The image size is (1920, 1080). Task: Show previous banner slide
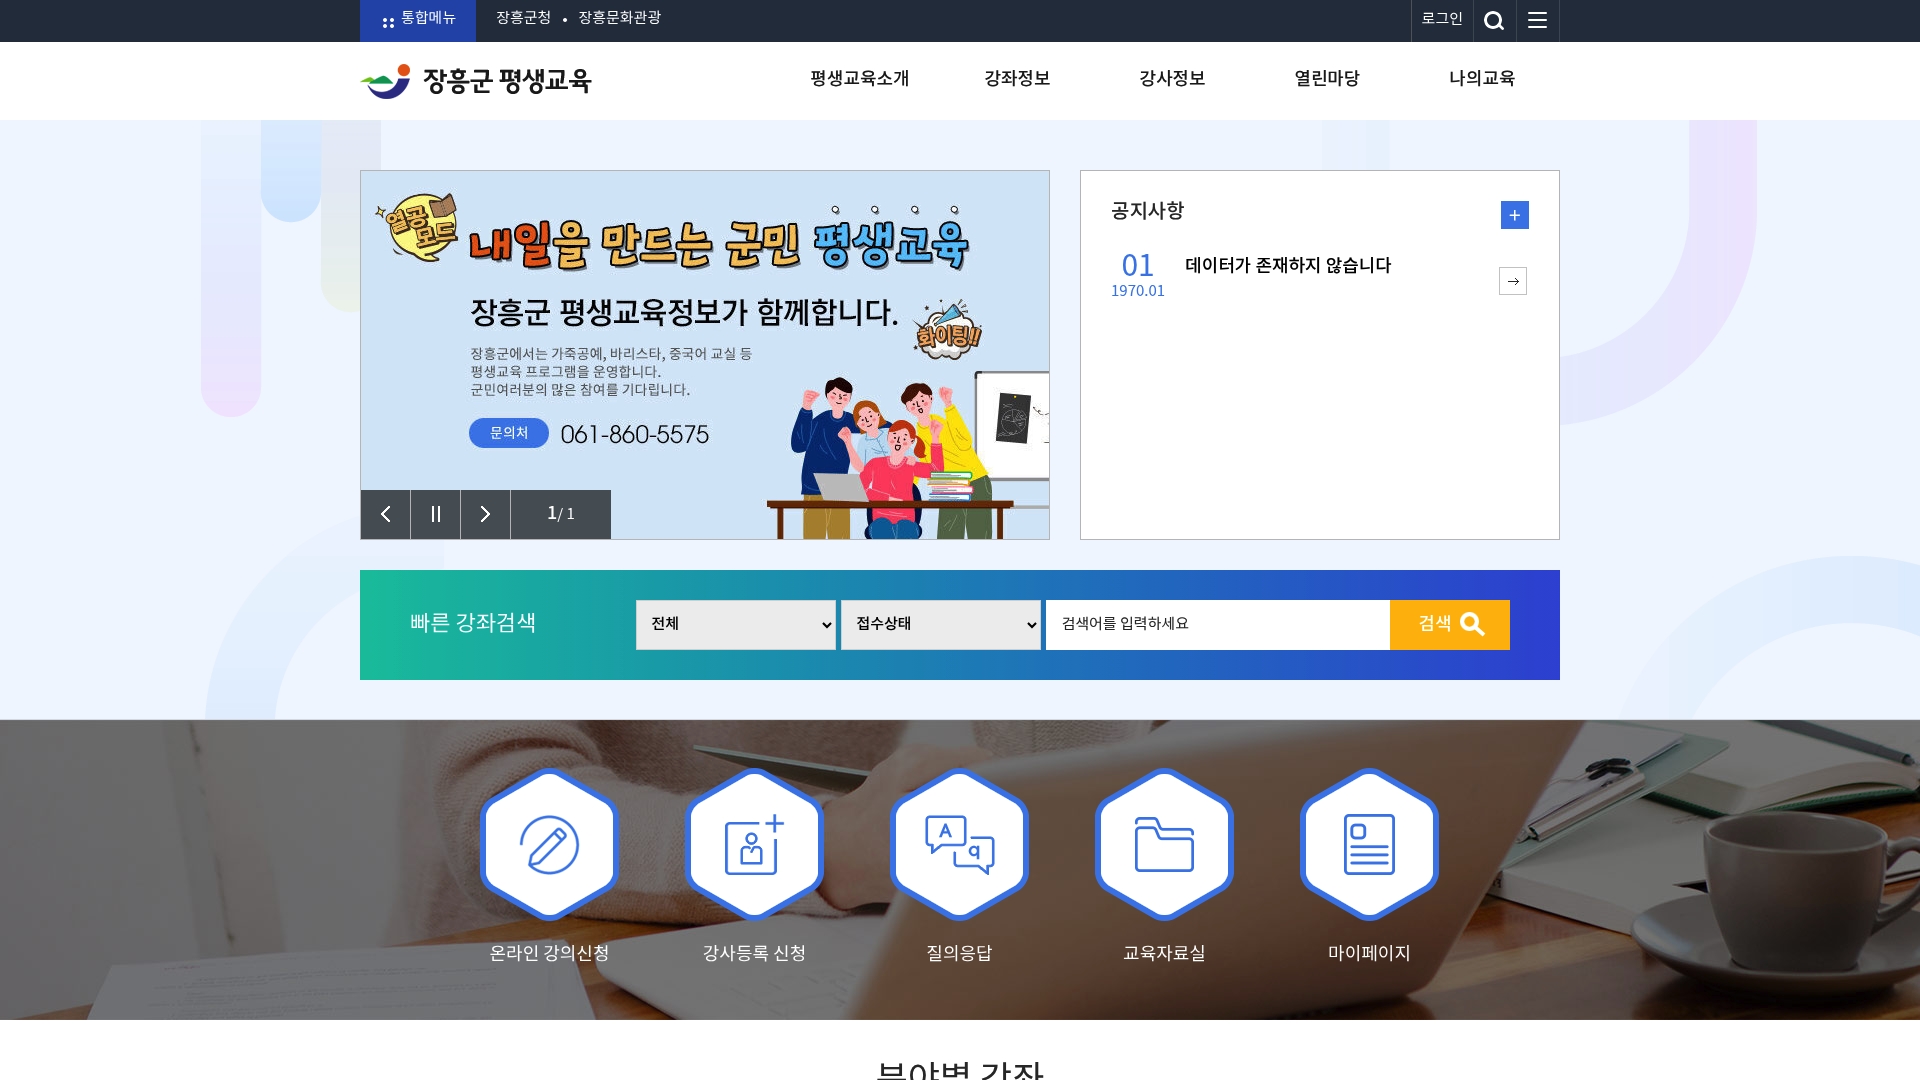(x=385, y=514)
